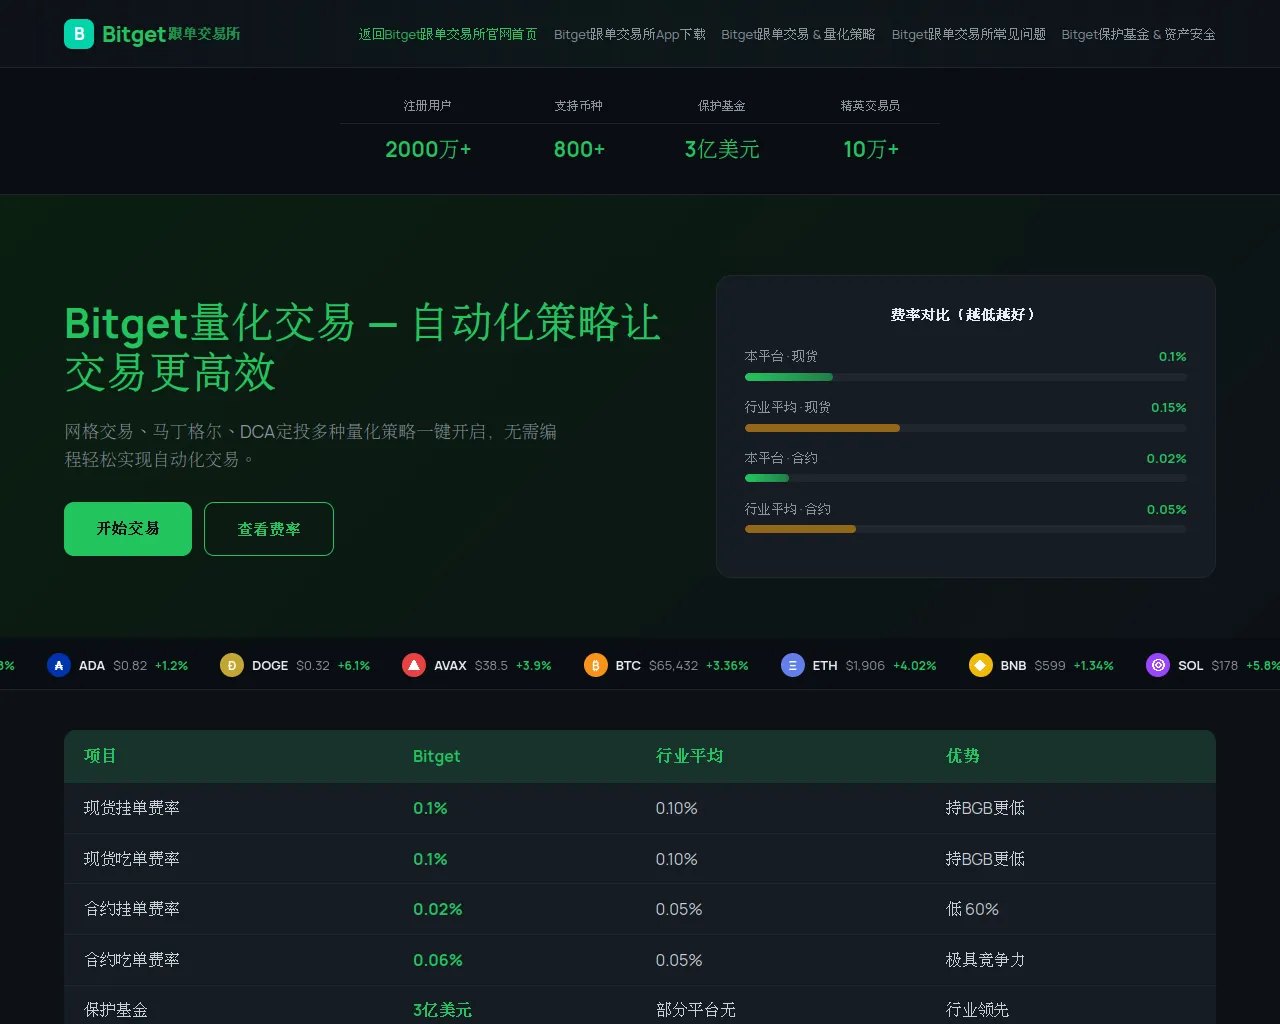Click the ETH coin icon in ticker
This screenshot has height=1024, width=1280.
point(793,665)
